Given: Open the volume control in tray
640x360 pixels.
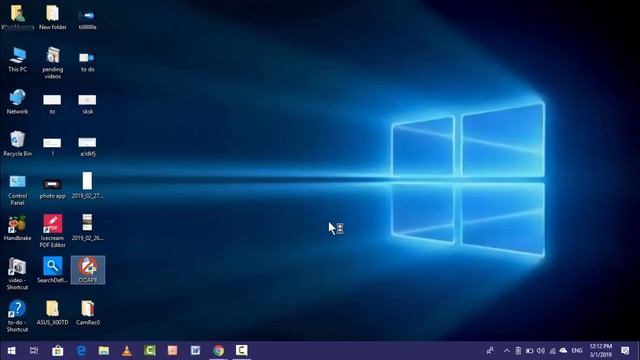Looking at the screenshot, I should (x=541, y=351).
